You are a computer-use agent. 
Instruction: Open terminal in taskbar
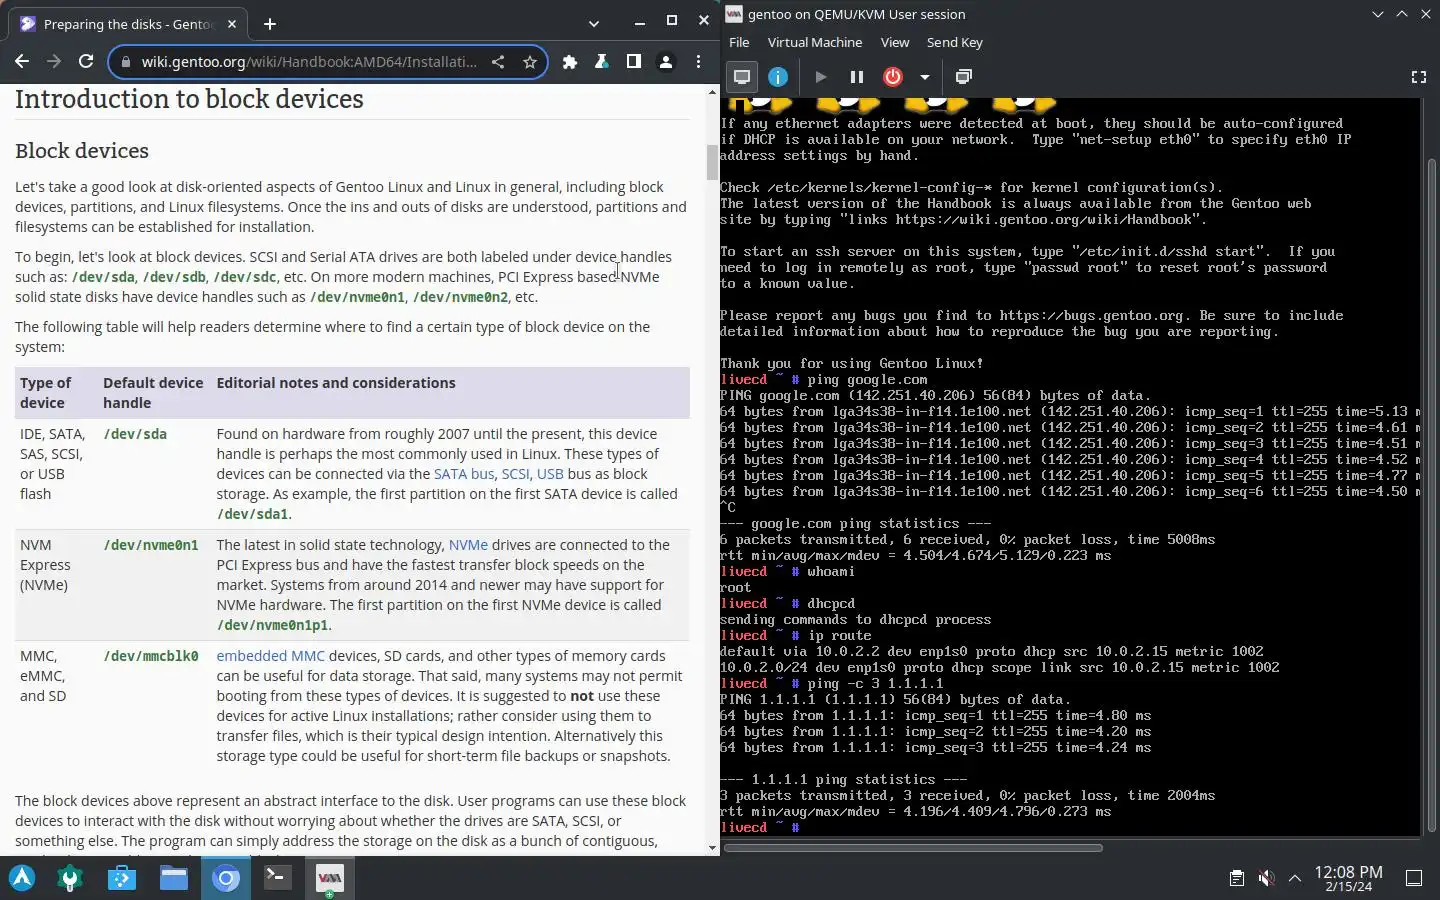pos(277,878)
